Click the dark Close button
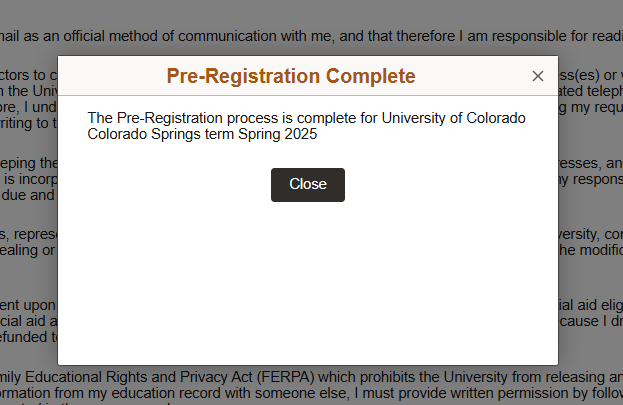This screenshot has width=623, height=405. [x=308, y=184]
